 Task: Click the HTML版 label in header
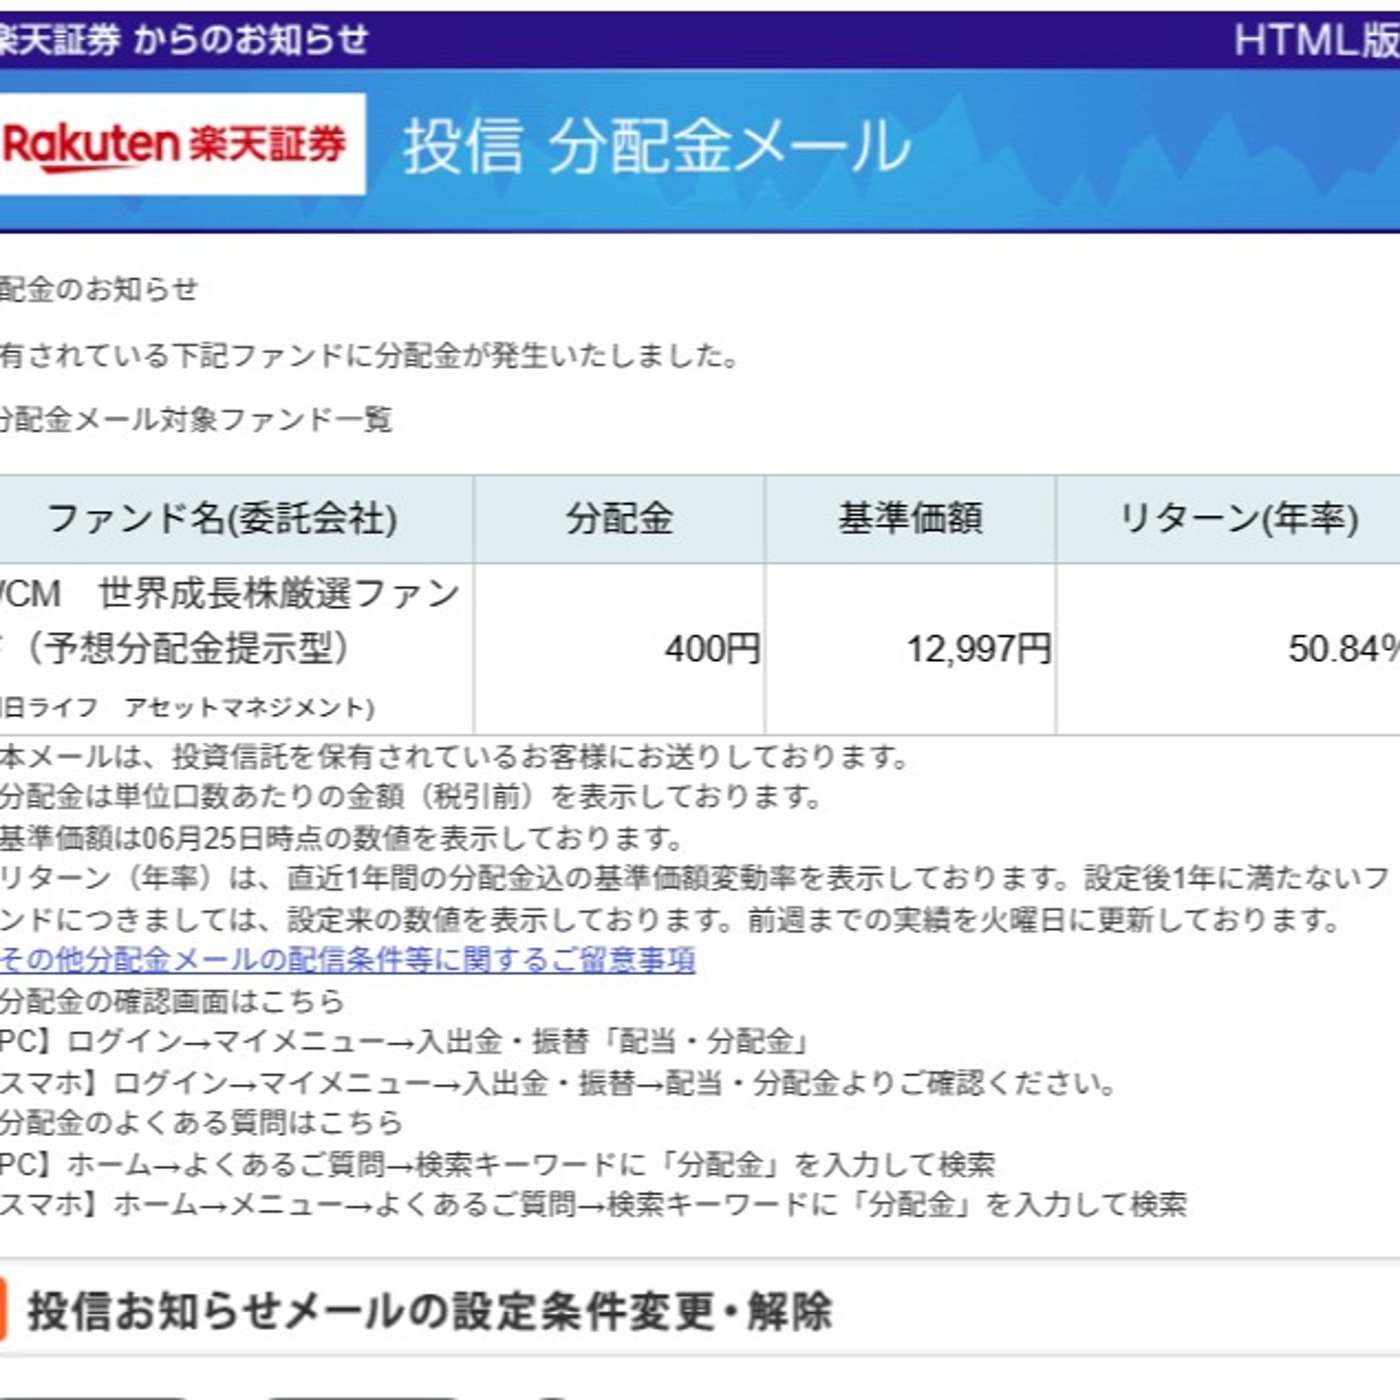(1316, 40)
